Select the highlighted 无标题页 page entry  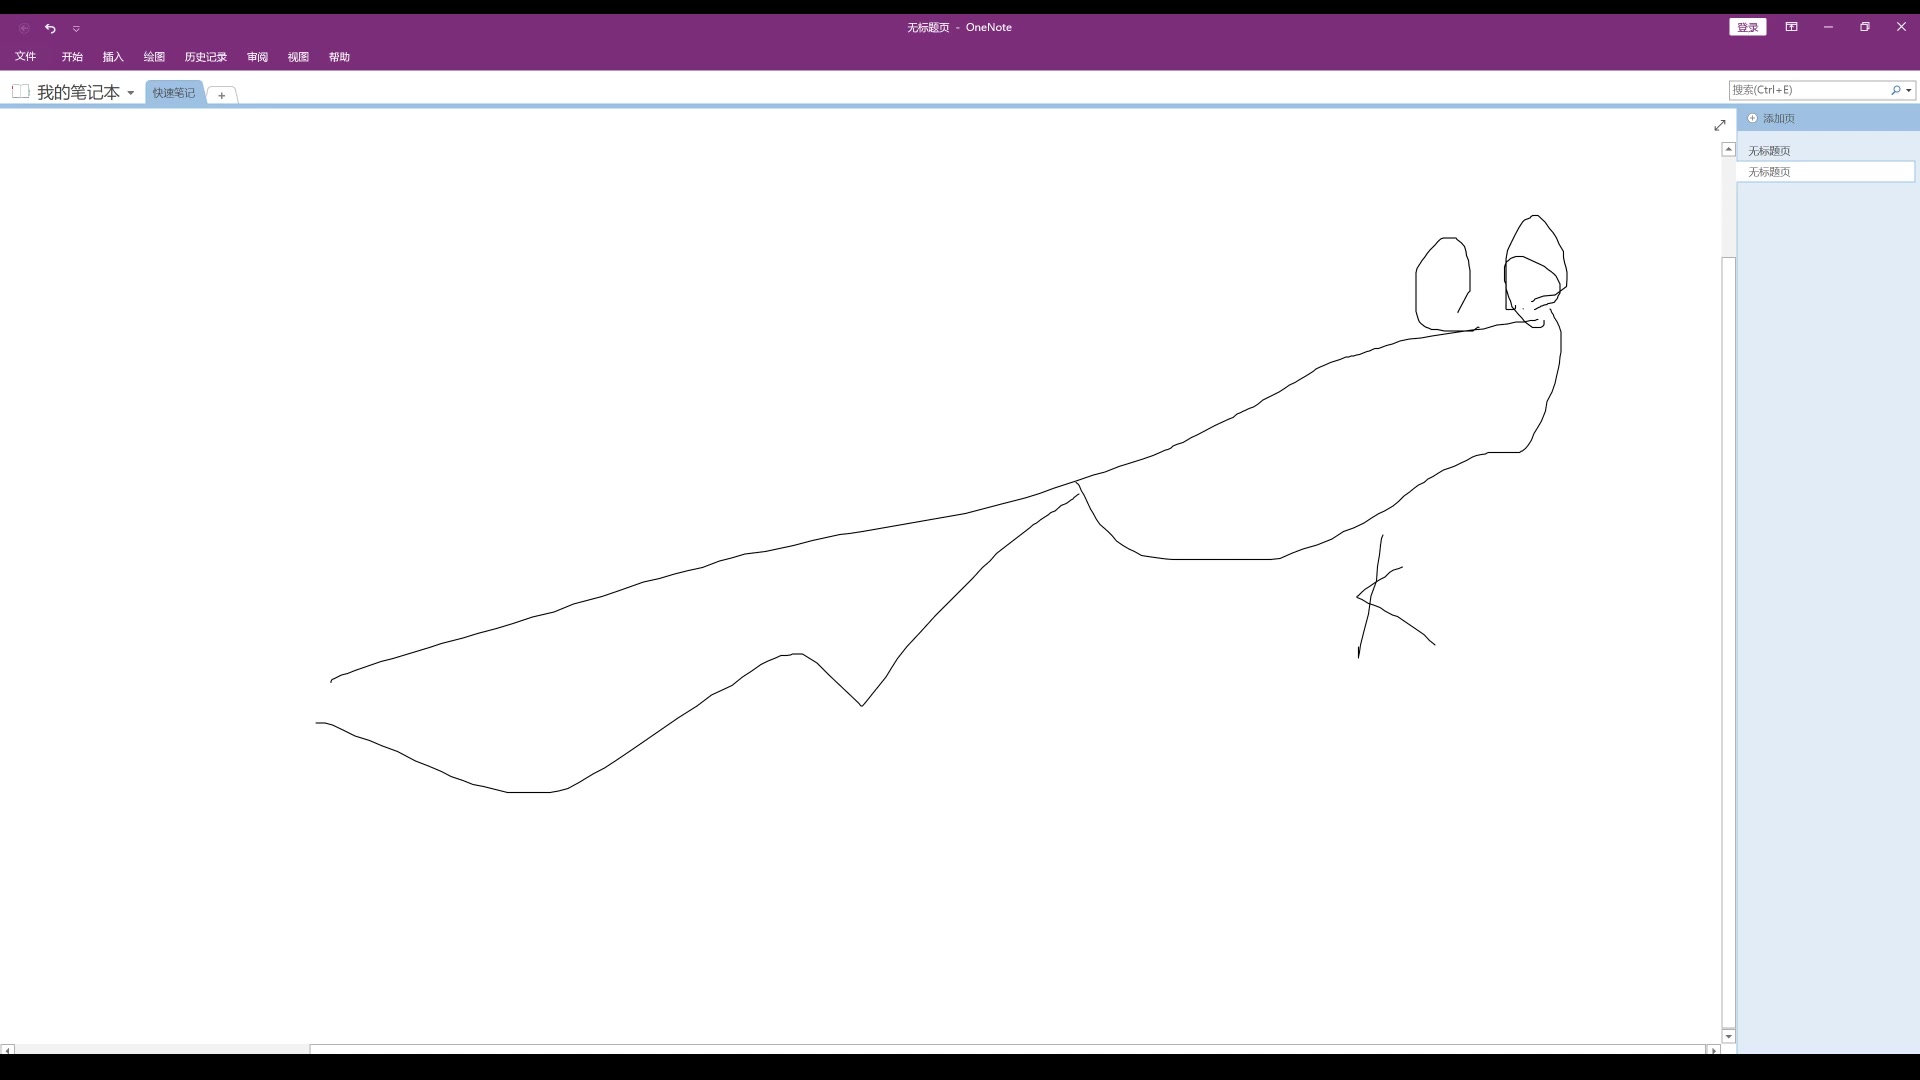click(1826, 172)
